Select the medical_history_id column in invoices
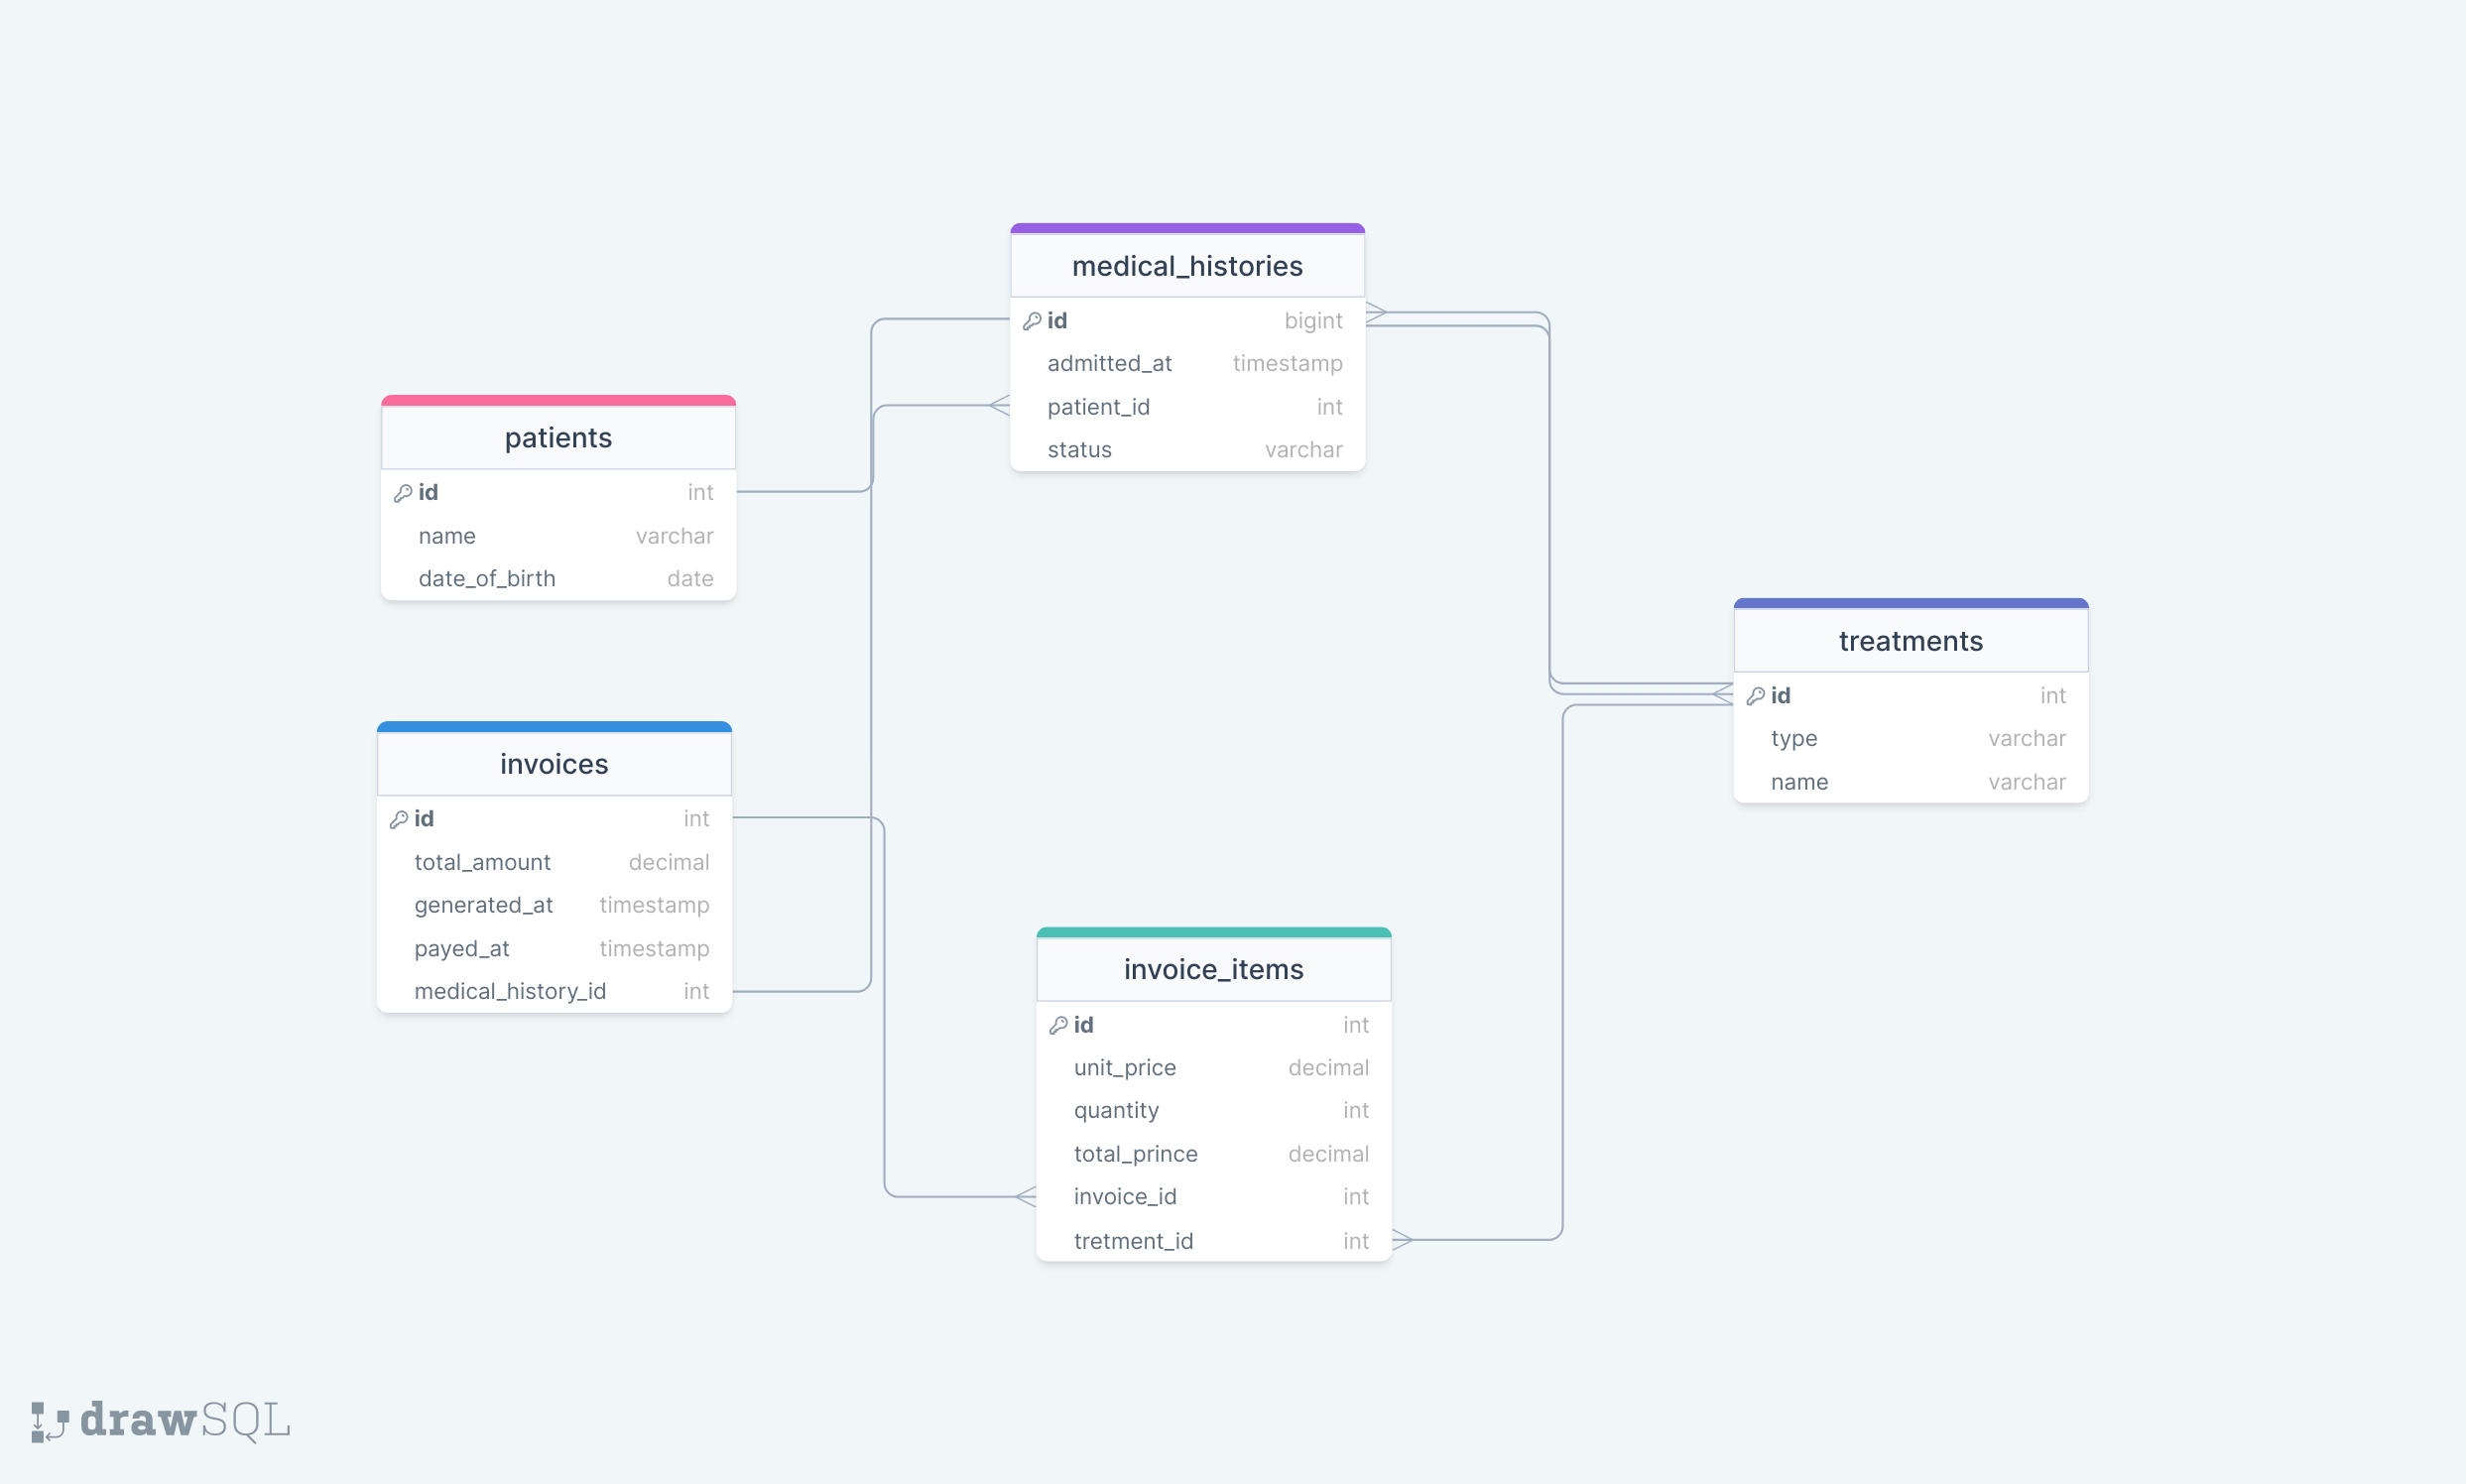This screenshot has width=2466, height=1484. click(554, 991)
